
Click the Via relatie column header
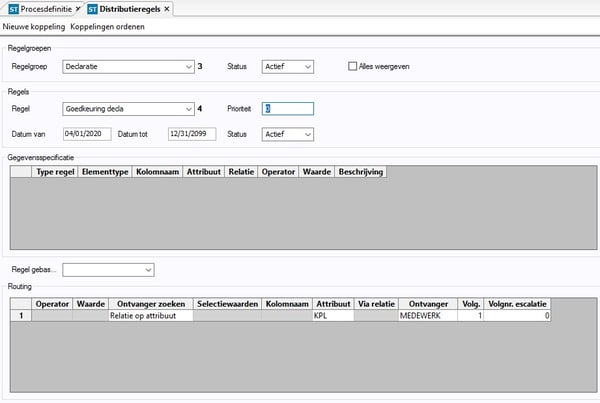(376, 304)
